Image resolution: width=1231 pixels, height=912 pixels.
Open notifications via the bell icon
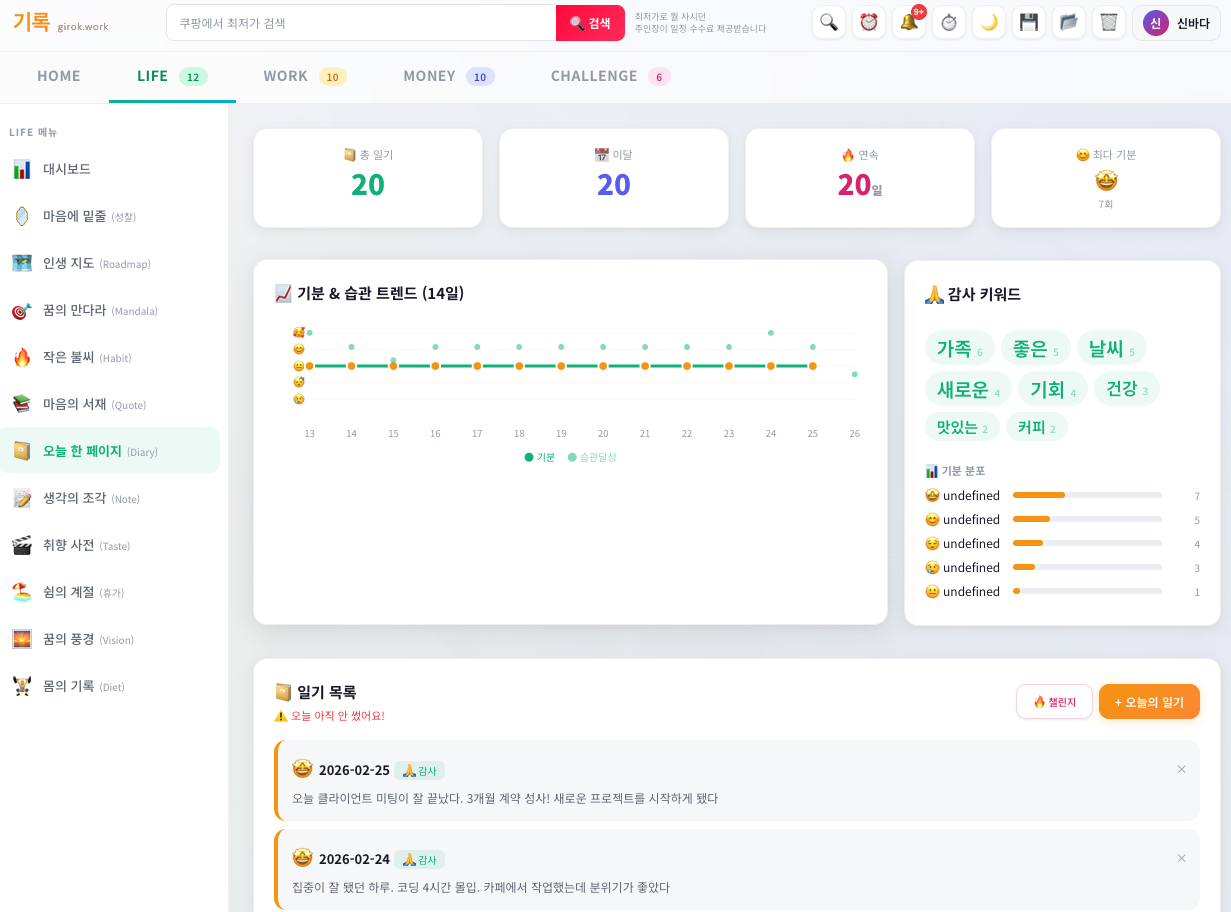pyautogui.click(x=908, y=21)
